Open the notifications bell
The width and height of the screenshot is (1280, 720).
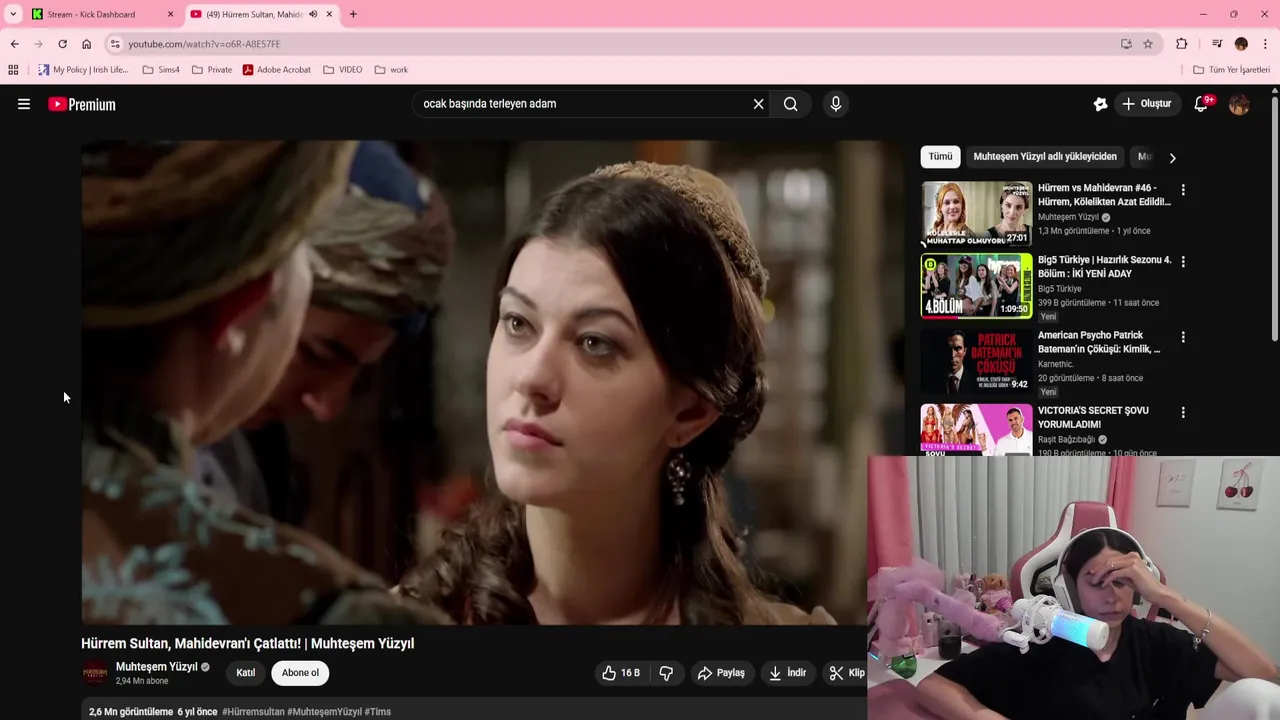1201,104
